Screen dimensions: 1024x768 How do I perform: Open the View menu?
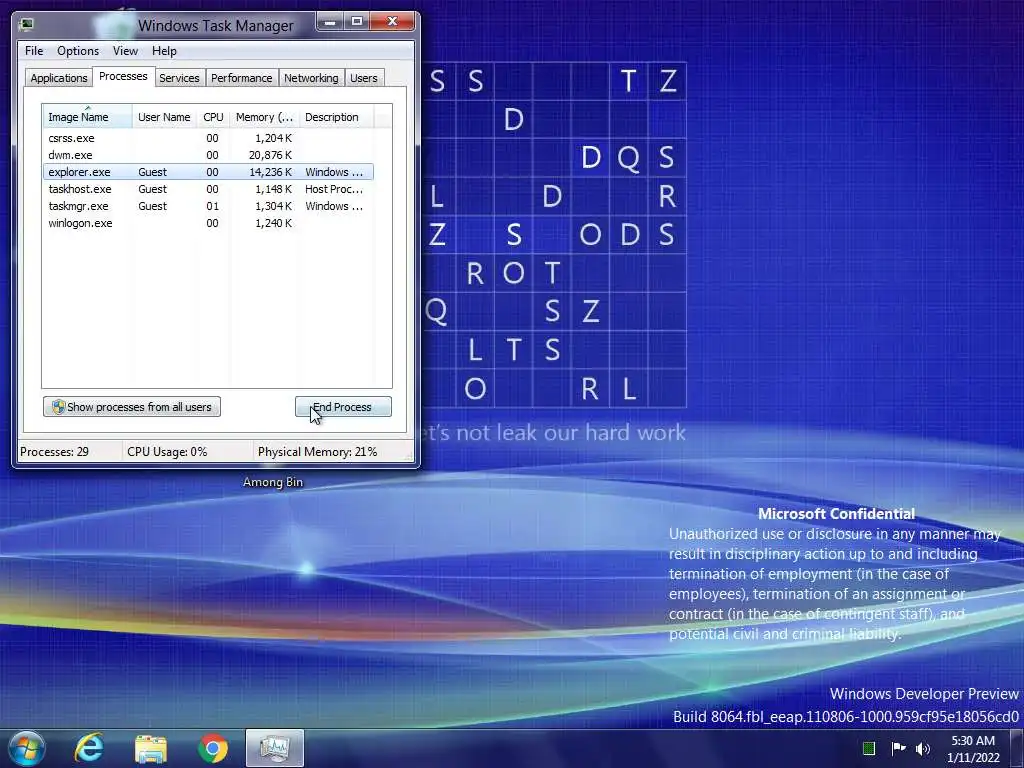pos(125,51)
